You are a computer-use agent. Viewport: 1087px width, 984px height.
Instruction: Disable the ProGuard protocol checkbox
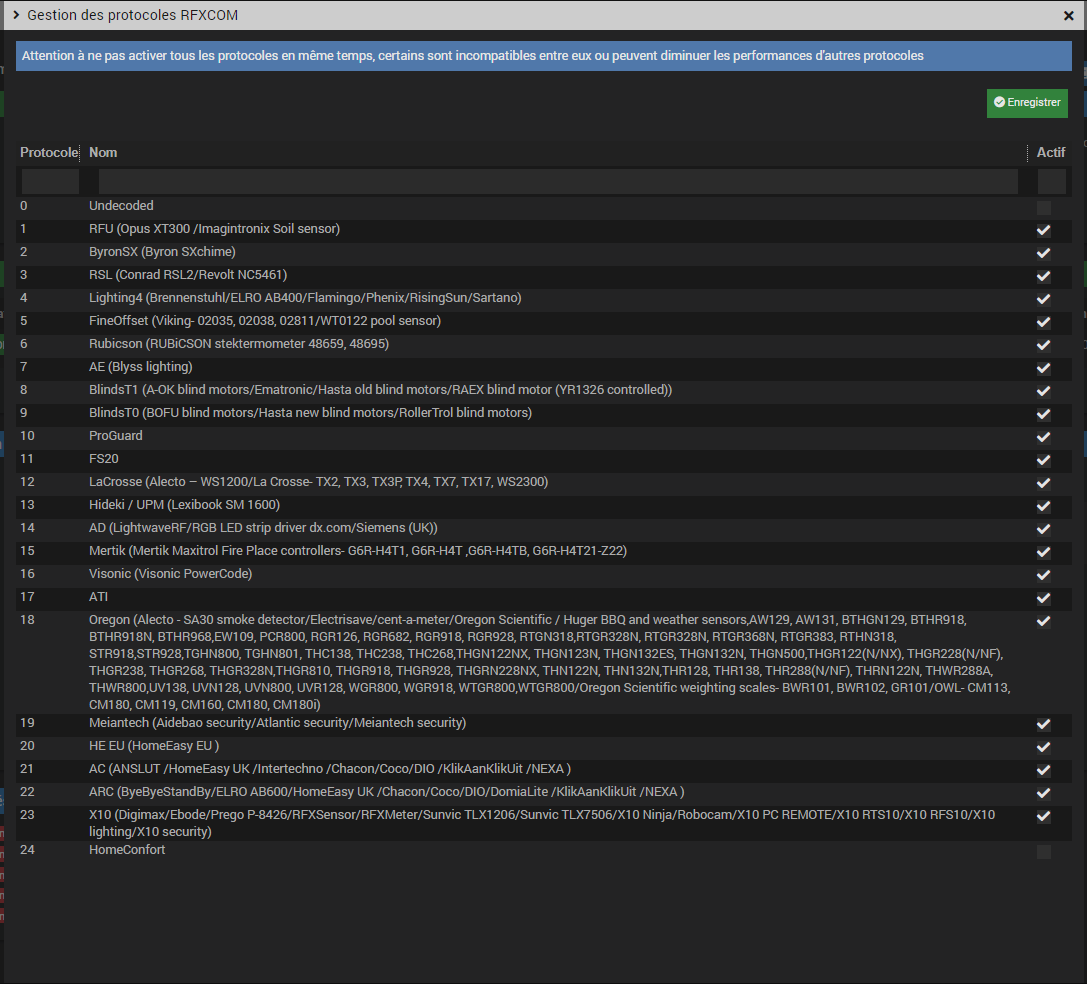[x=1043, y=437]
